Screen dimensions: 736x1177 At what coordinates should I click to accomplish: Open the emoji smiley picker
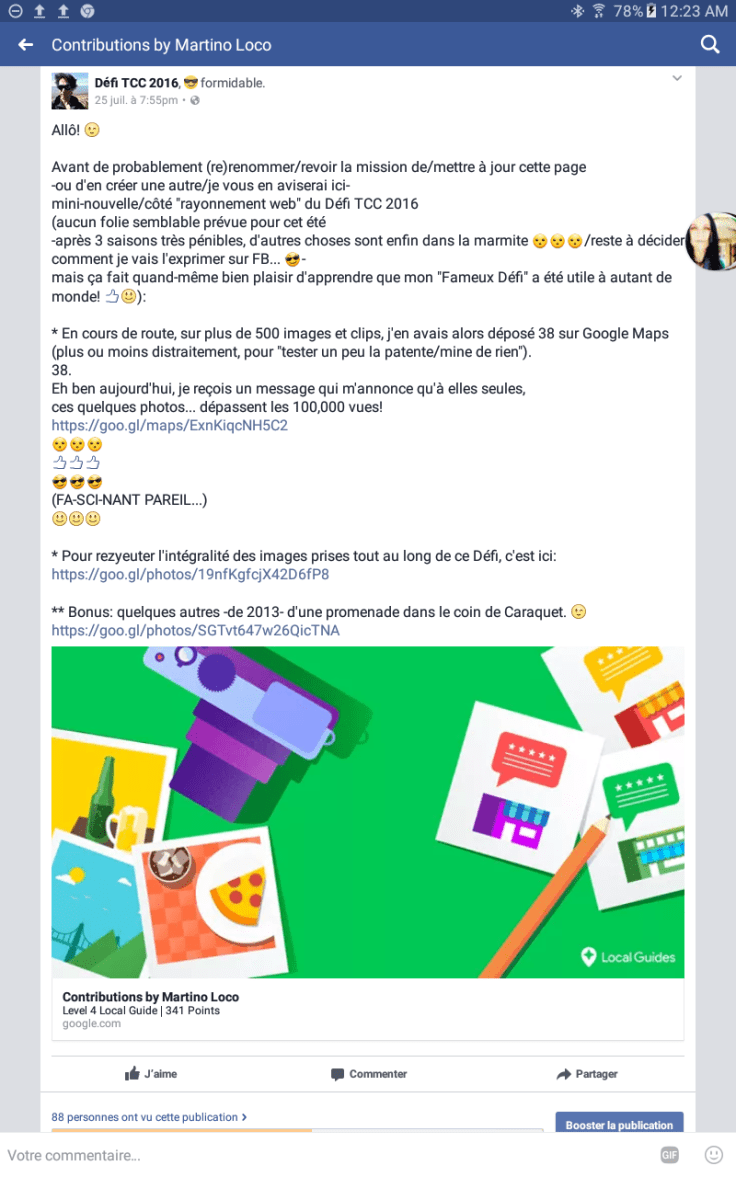tap(713, 1155)
